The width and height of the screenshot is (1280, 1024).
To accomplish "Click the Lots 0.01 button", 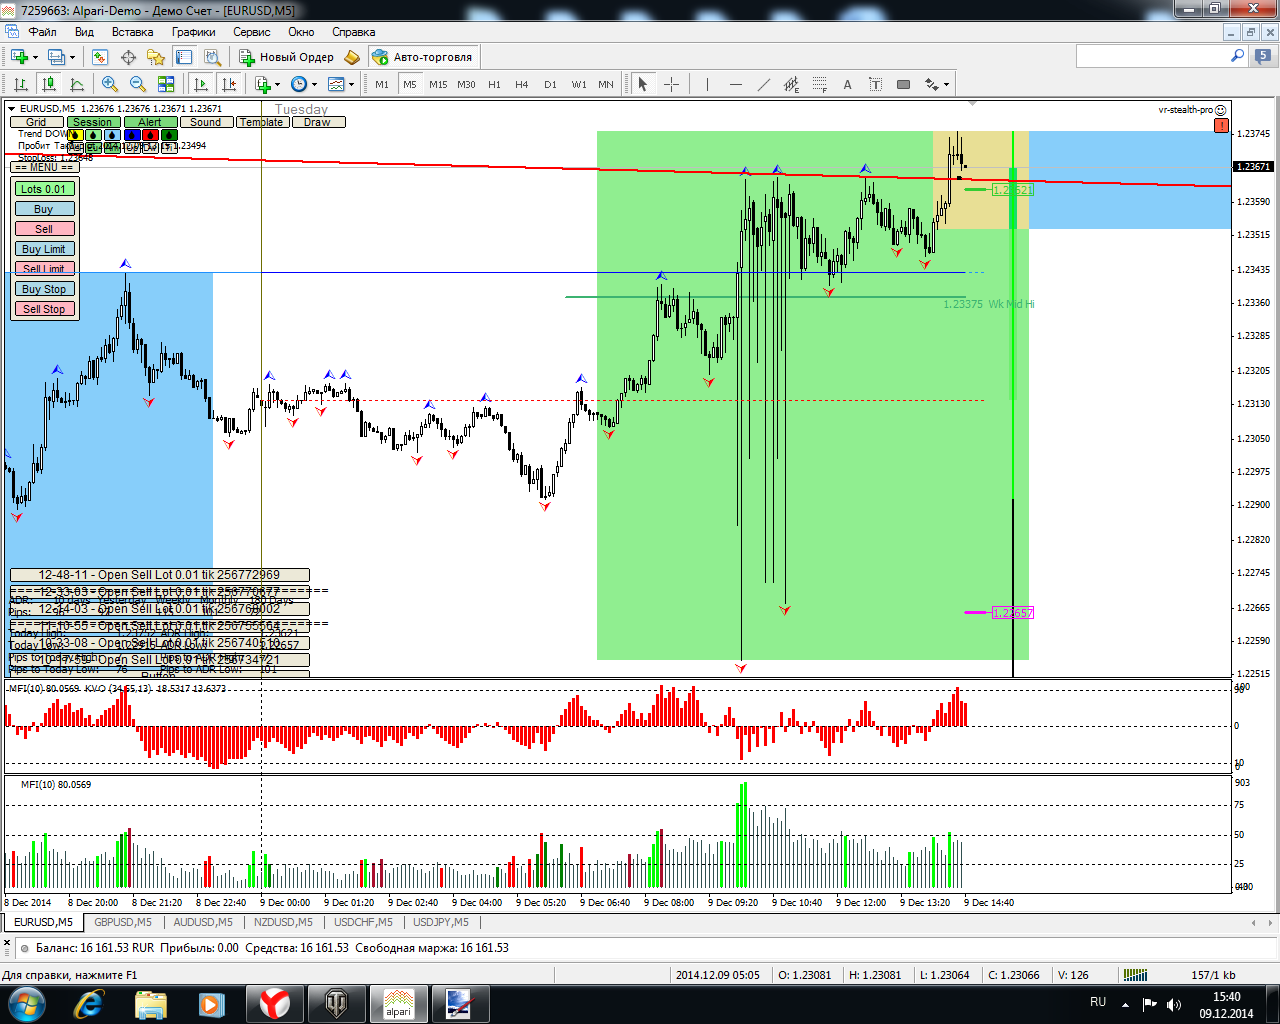I will [x=44, y=189].
